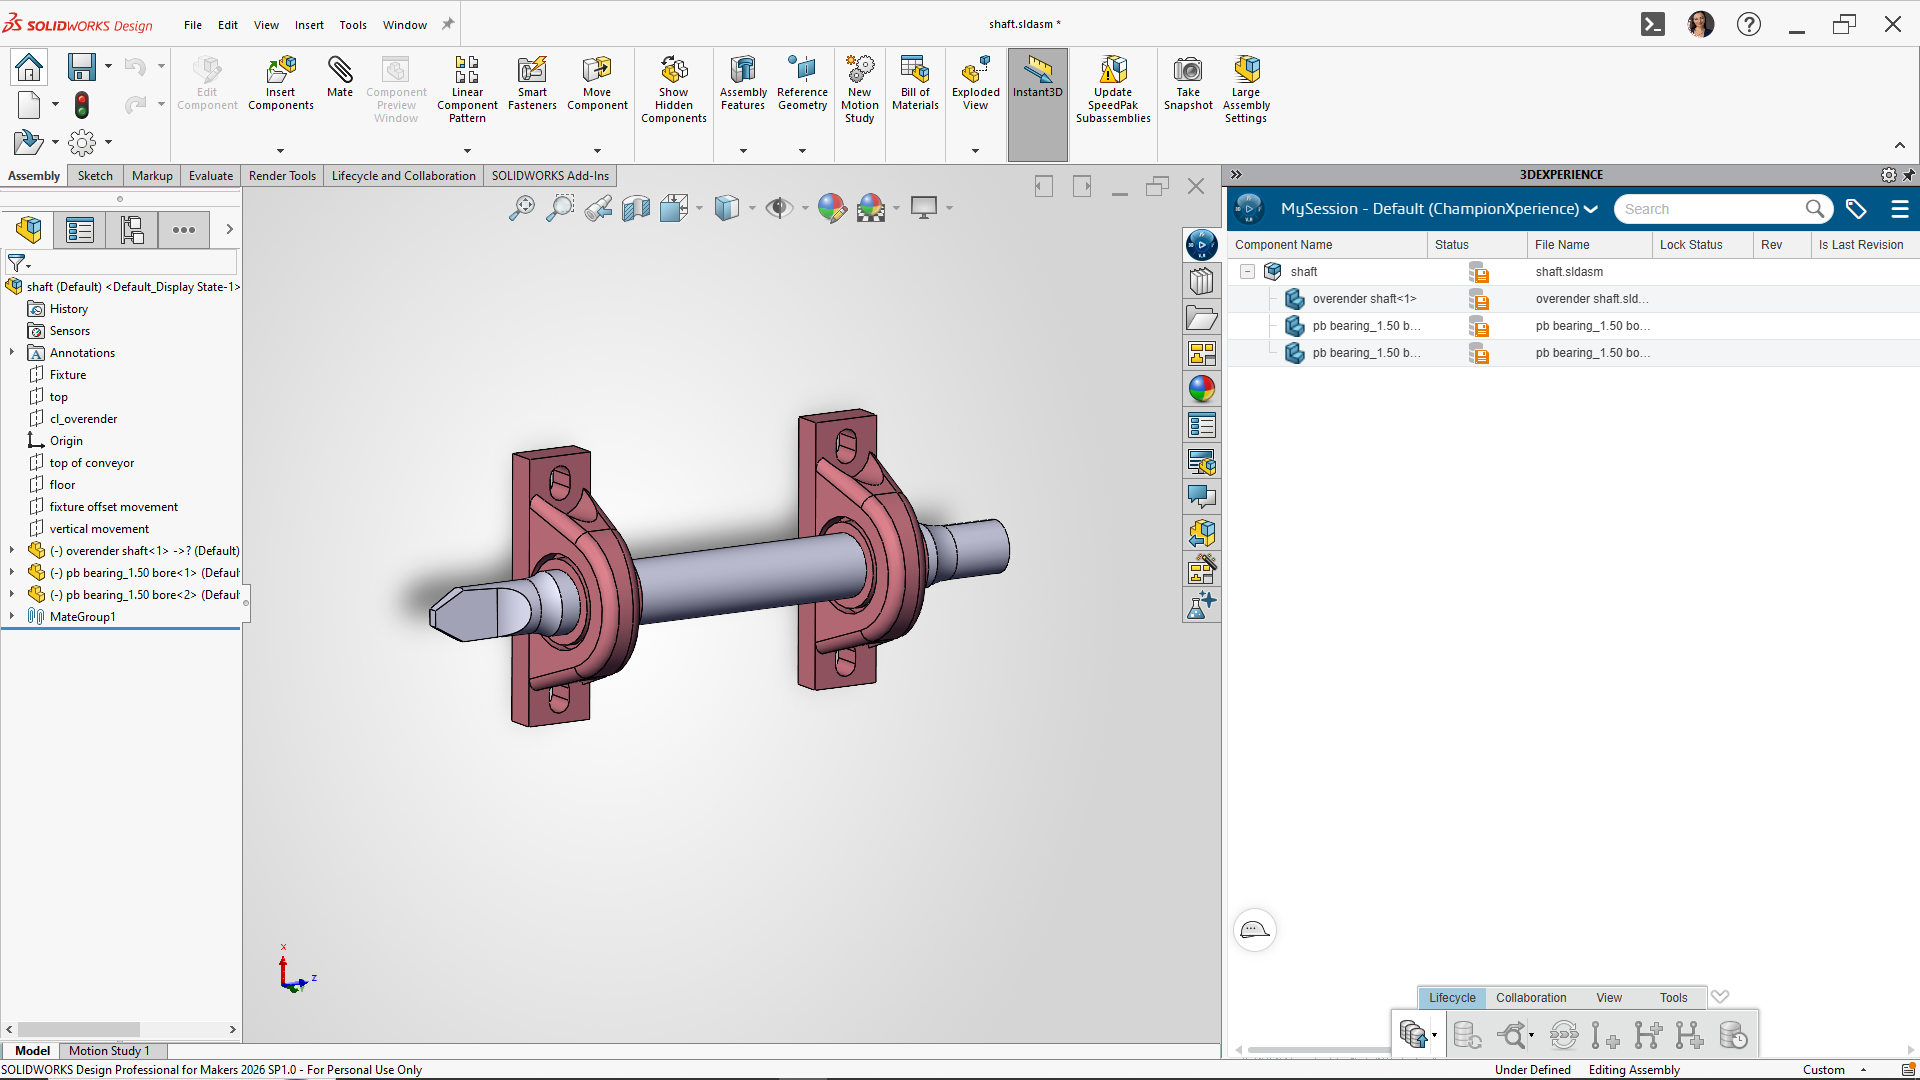Open Bill of Materials tool

(x=915, y=71)
